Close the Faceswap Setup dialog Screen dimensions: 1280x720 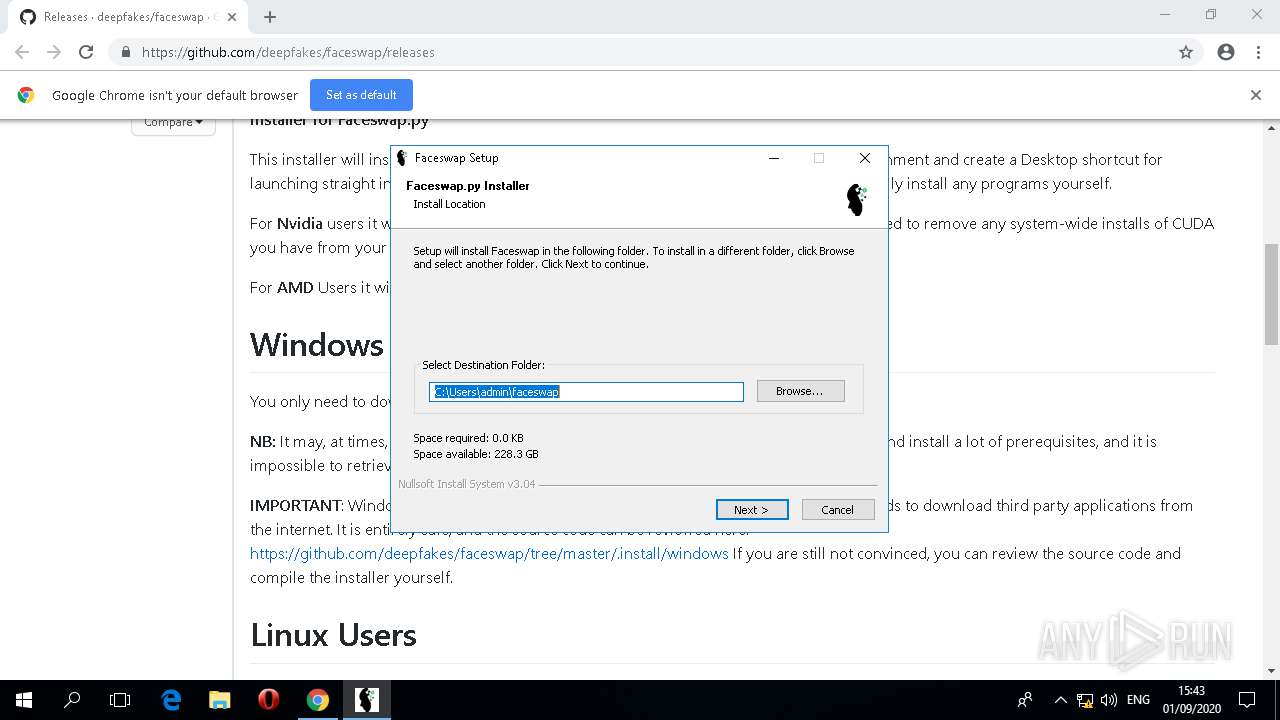click(865, 158)
